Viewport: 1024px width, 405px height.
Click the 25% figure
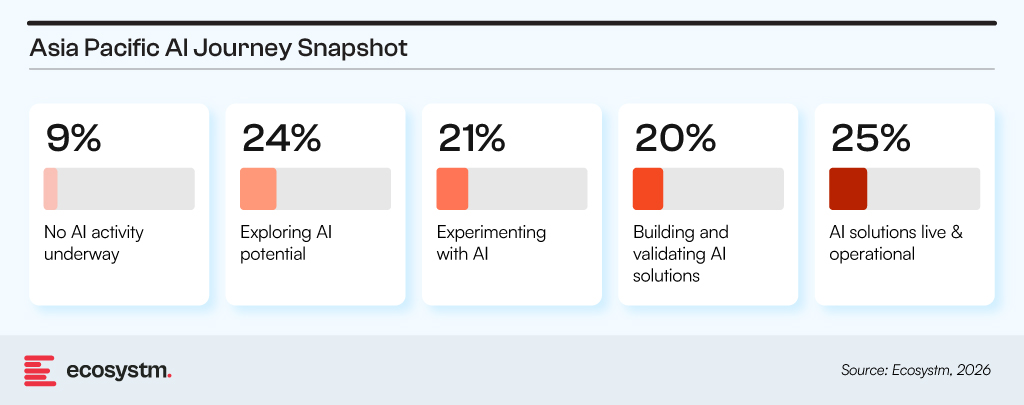coord(871,138)
